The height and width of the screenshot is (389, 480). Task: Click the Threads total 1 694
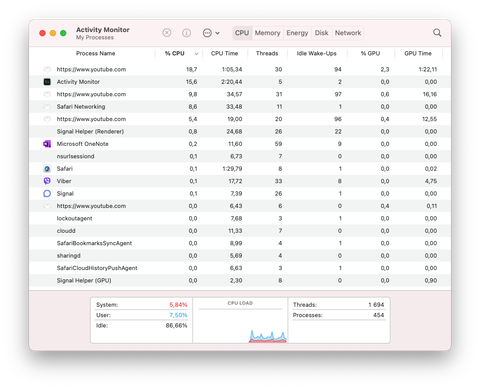[x=376, y=305]
